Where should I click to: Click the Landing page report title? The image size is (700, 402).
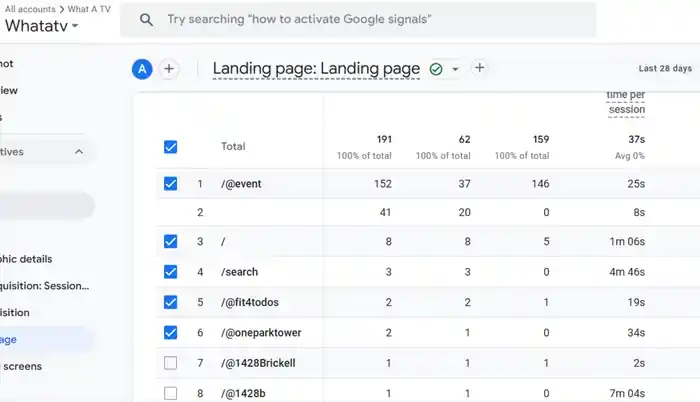point(316,69)
